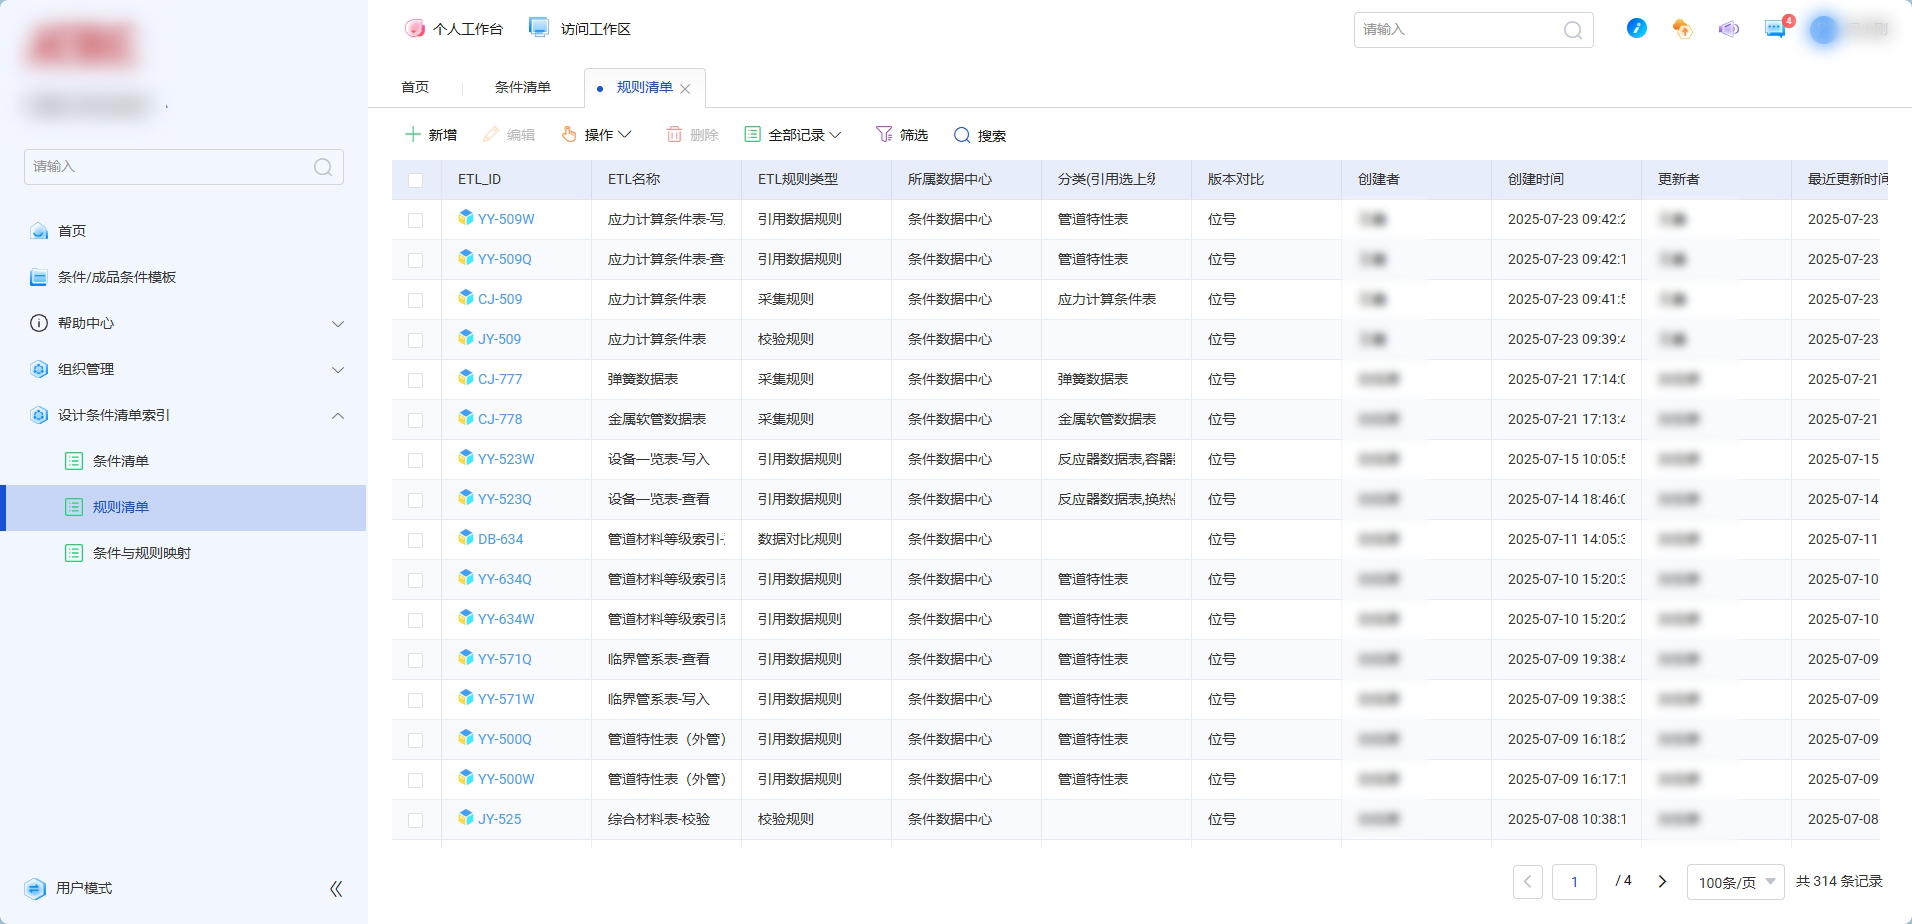Image resolution: width=1912 pixels, height=924 pixels.
Task: Check the row checkbox for CJ-509
Action: (x=415, y=300)
